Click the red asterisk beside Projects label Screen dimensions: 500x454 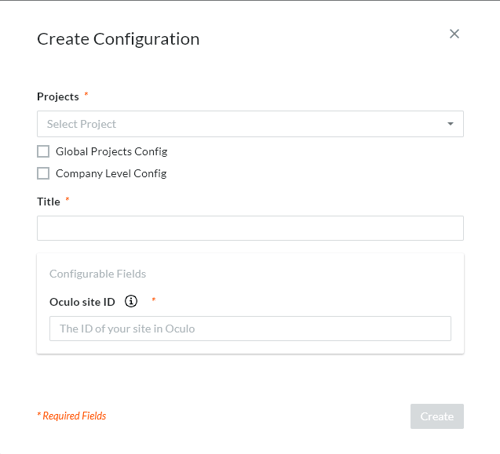pos(86,94)
